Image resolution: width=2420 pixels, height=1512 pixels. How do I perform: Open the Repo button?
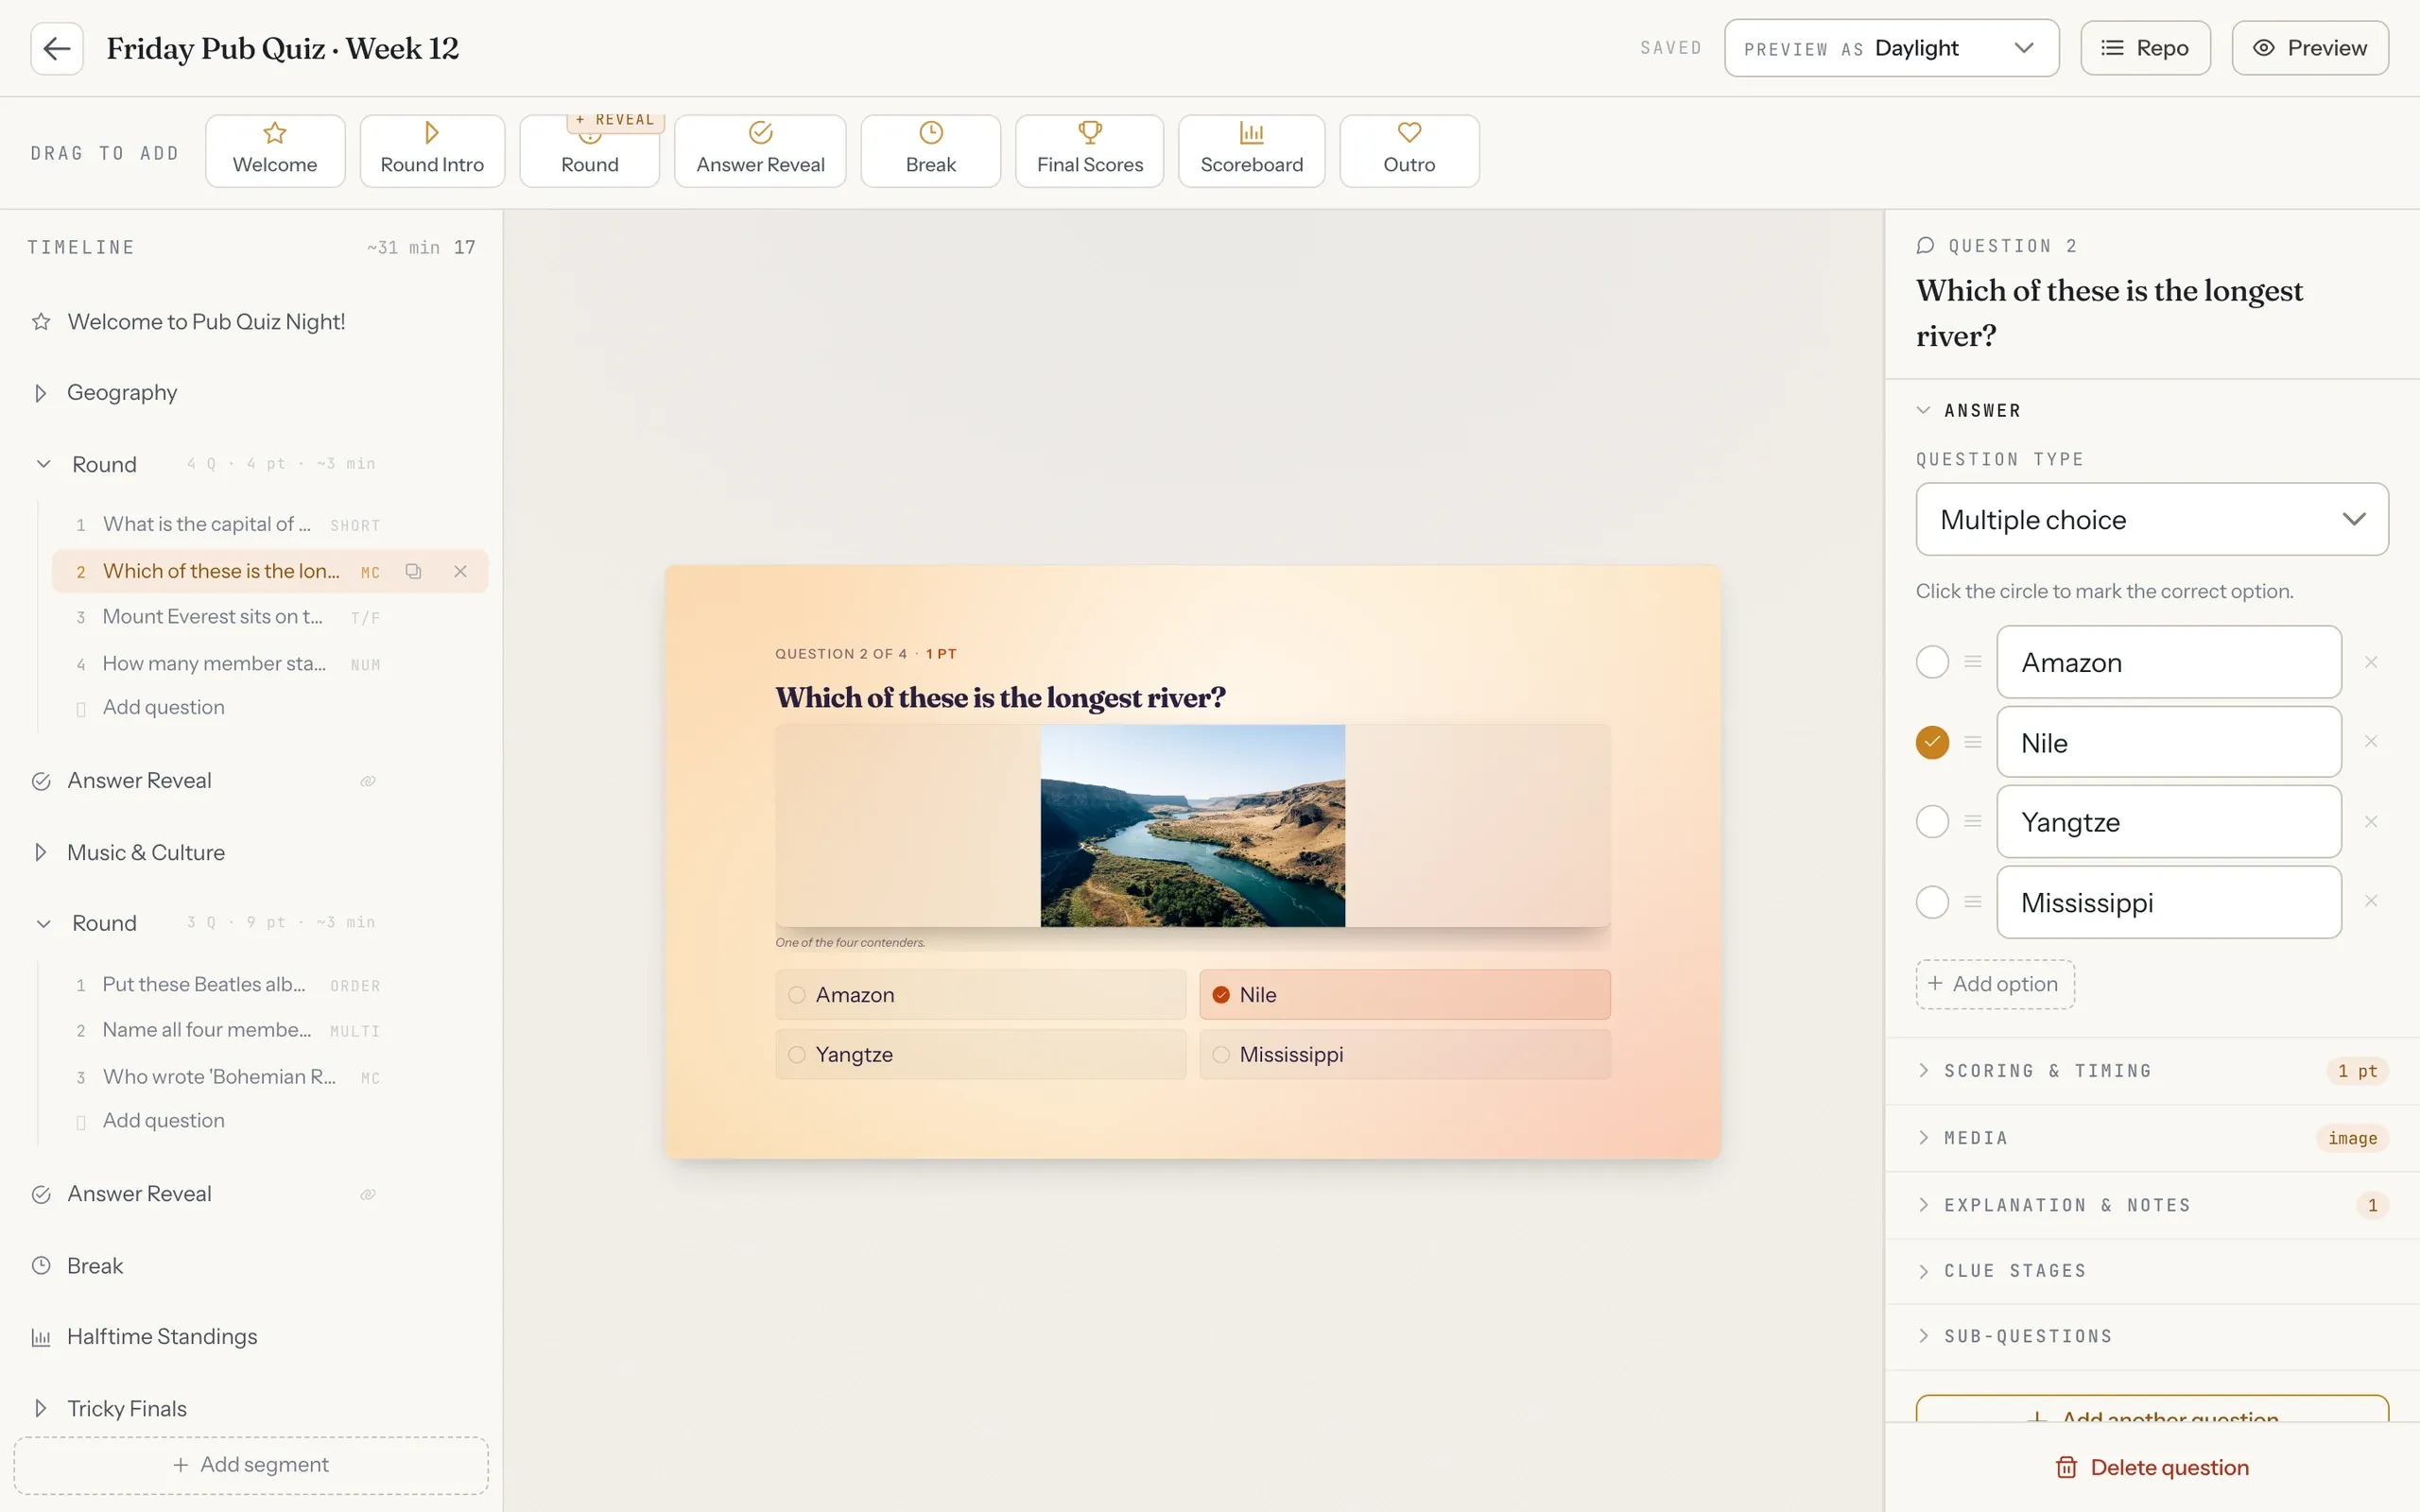pyautogui.click(x=2145, y=48)
